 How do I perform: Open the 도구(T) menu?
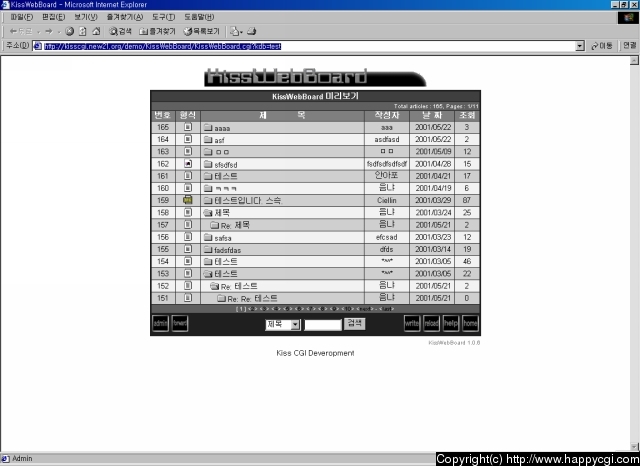point(163,17)
